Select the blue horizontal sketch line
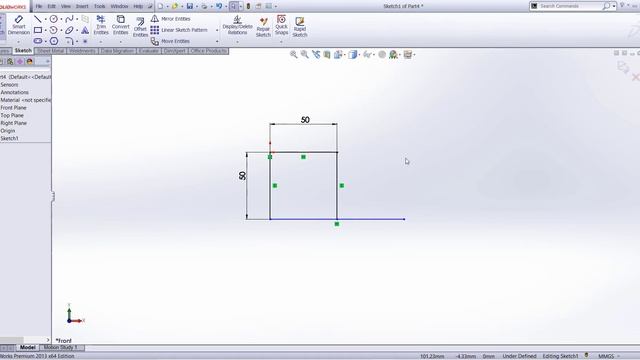The image size is (640, 360). pos(337,219)
